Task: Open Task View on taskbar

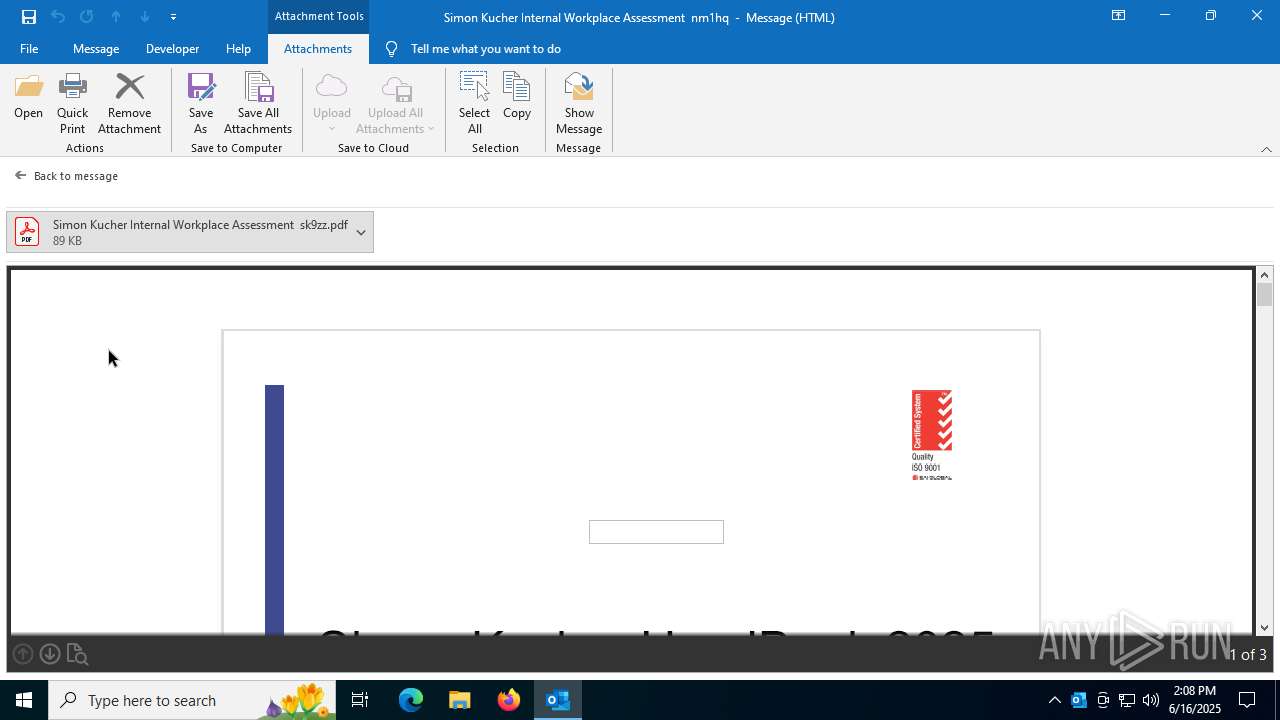Action: [x=360, y=700]
